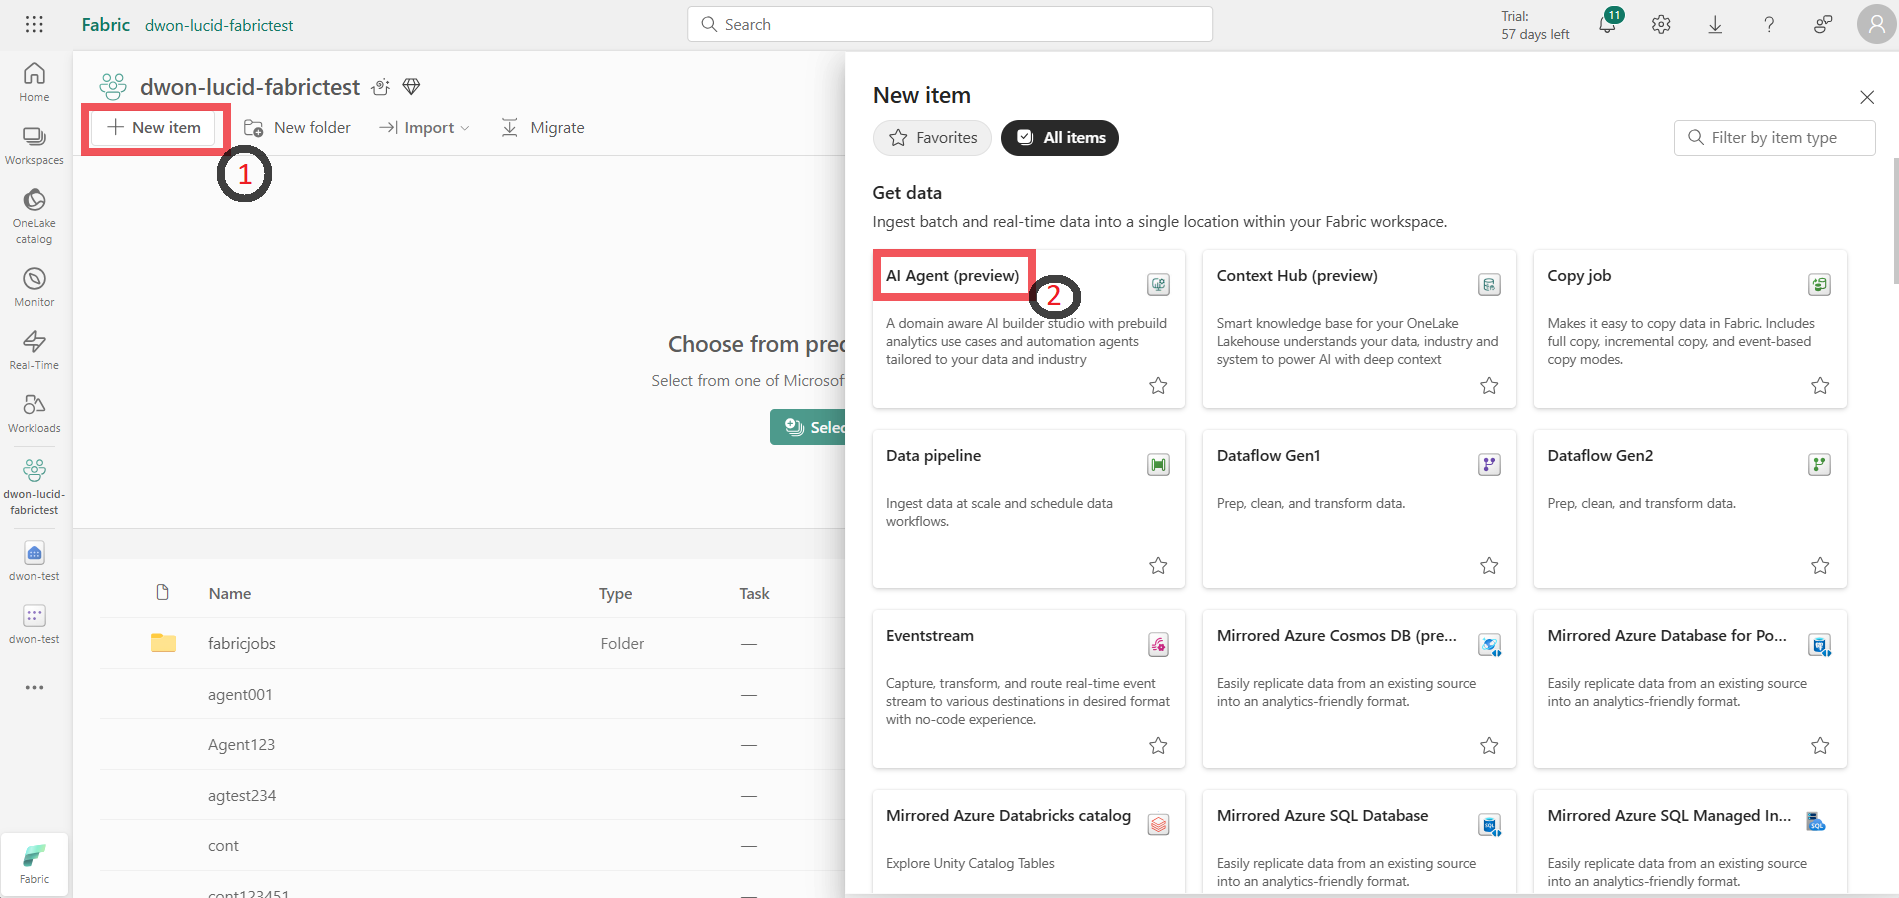1899x898 pixels.
Task: Favorite the Dataflow Gen1 card
Action: [1489, 565]
